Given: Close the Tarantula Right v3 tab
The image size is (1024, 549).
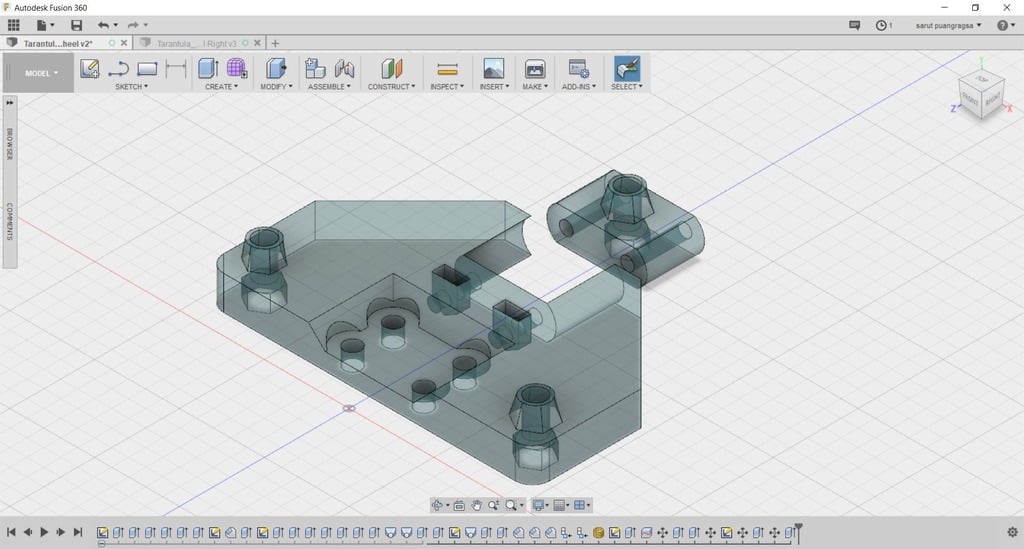Looking at the screenshot, I should click(x=257, y=43).
